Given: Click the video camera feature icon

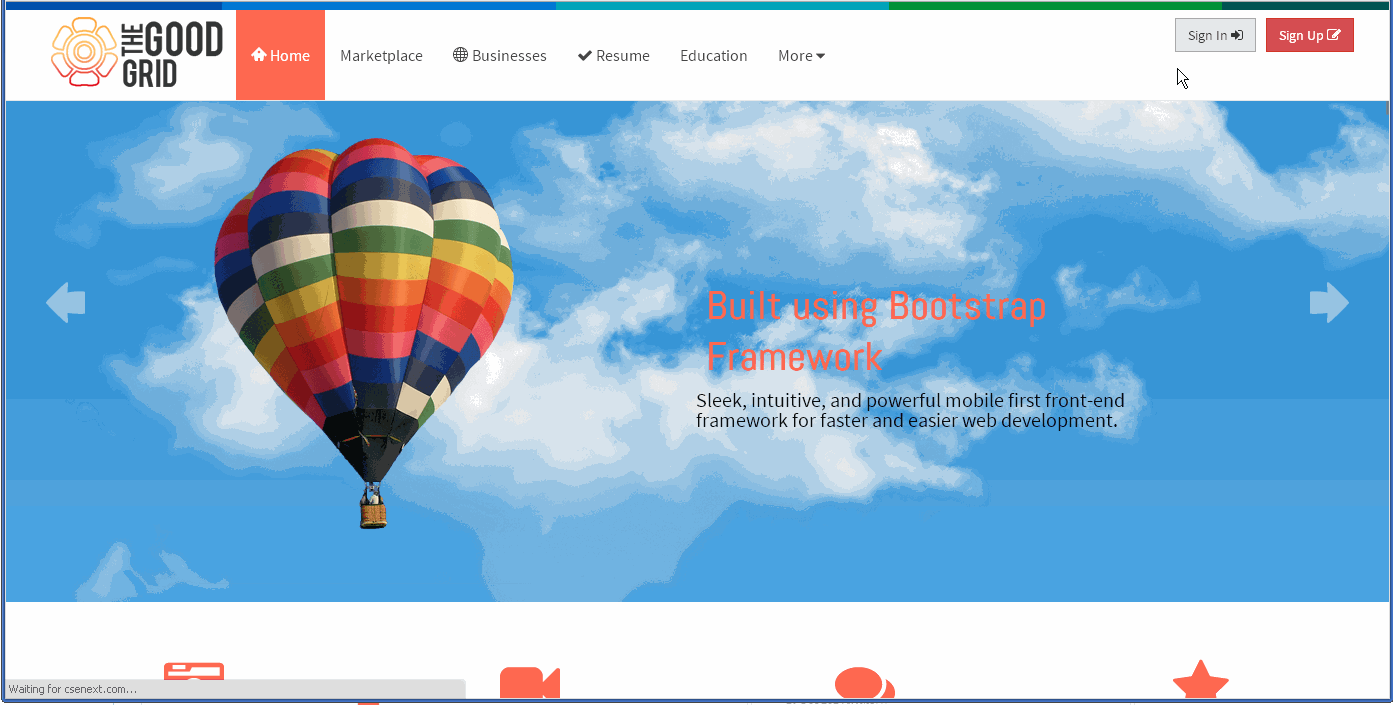Looking at the screenshot, I should pos(530,682).
